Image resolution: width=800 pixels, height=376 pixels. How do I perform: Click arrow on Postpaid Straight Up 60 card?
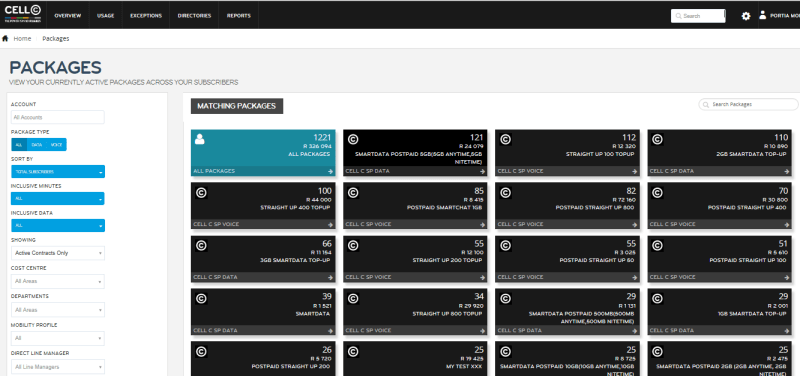[x=635, y=278]
